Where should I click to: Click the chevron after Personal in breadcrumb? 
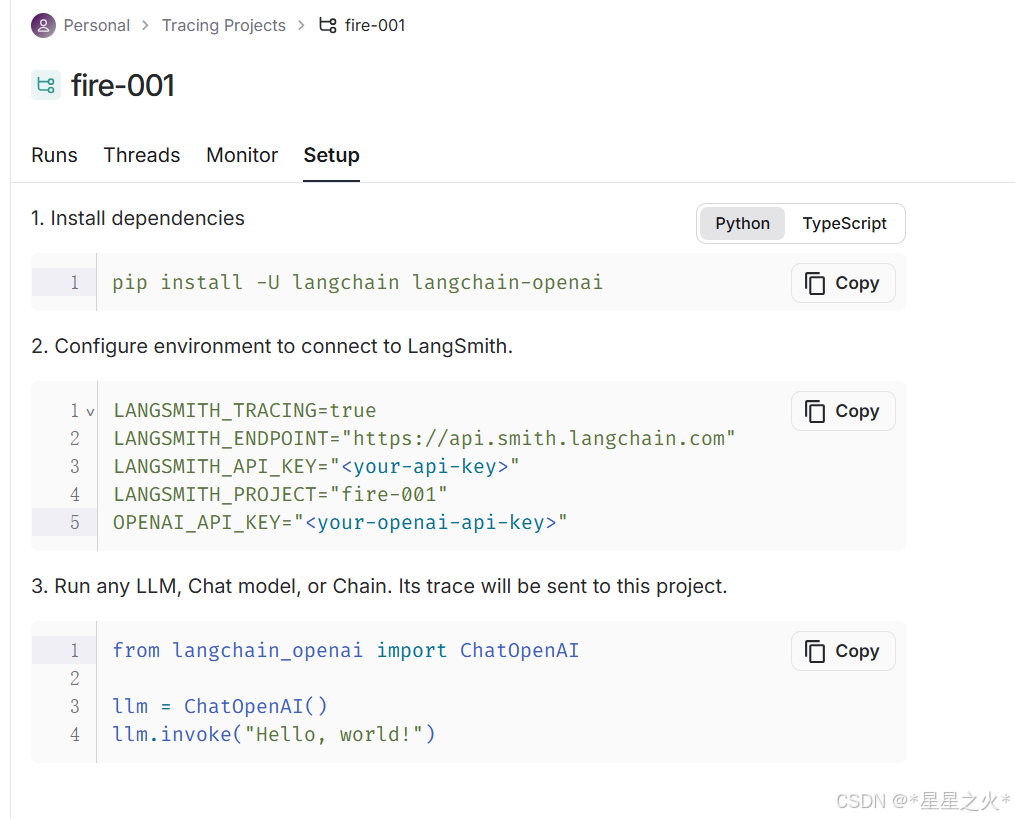(146, 25)
